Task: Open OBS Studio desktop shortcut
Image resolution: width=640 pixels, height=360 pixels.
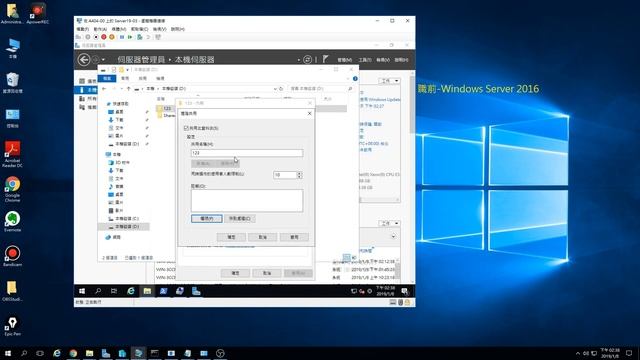Action: [x=12, y=291]
